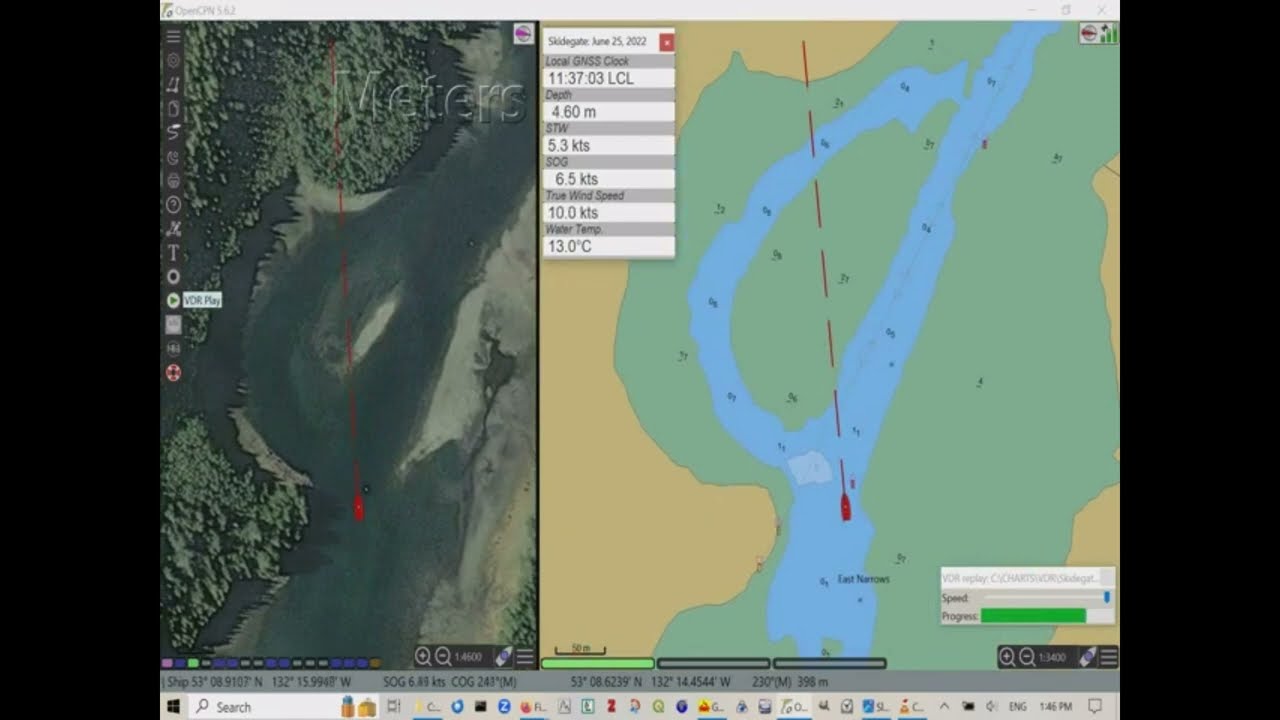The width and height of the screenshot is (1280, 720).
Task: Click the VDR replay window title
Action: point(1020,578)
